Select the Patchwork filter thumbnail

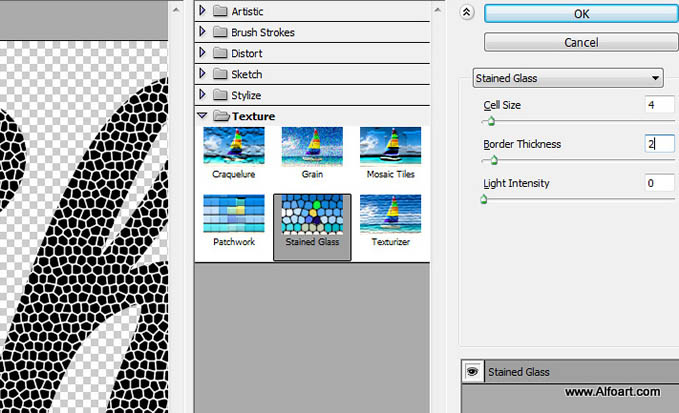(233, 220)
